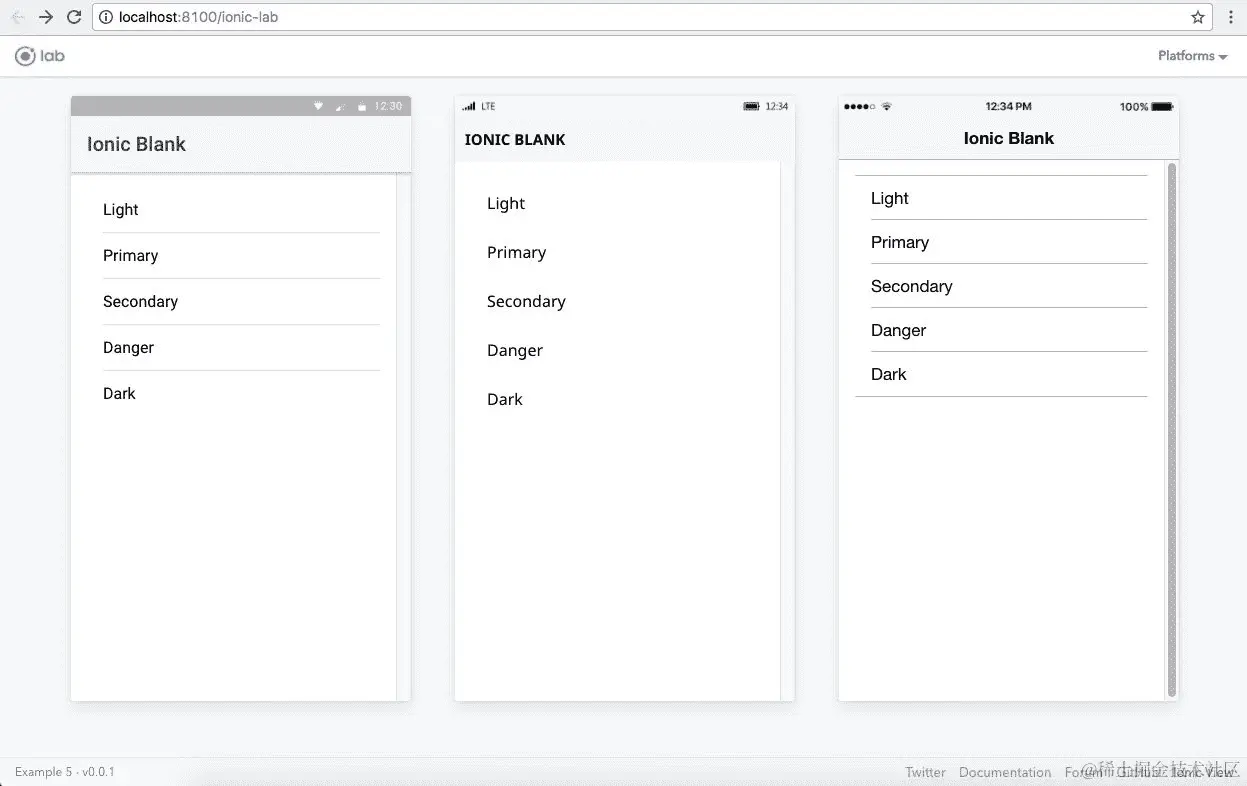The image size is (1247, 786).
Task: Open the Chrome three-dot menu
Action: click(1231, 17)
